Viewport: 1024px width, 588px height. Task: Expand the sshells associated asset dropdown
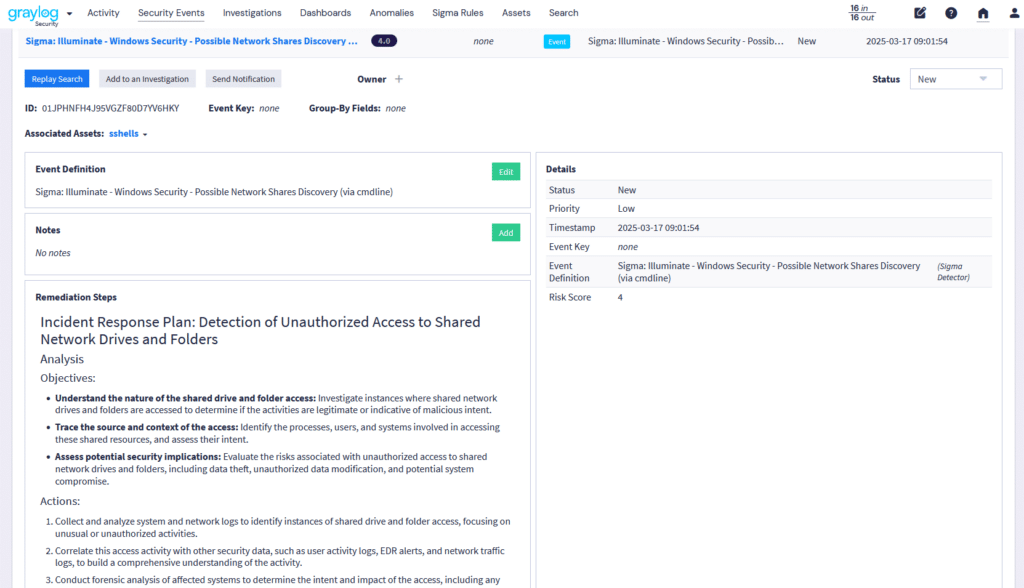(x=128, y=134)
